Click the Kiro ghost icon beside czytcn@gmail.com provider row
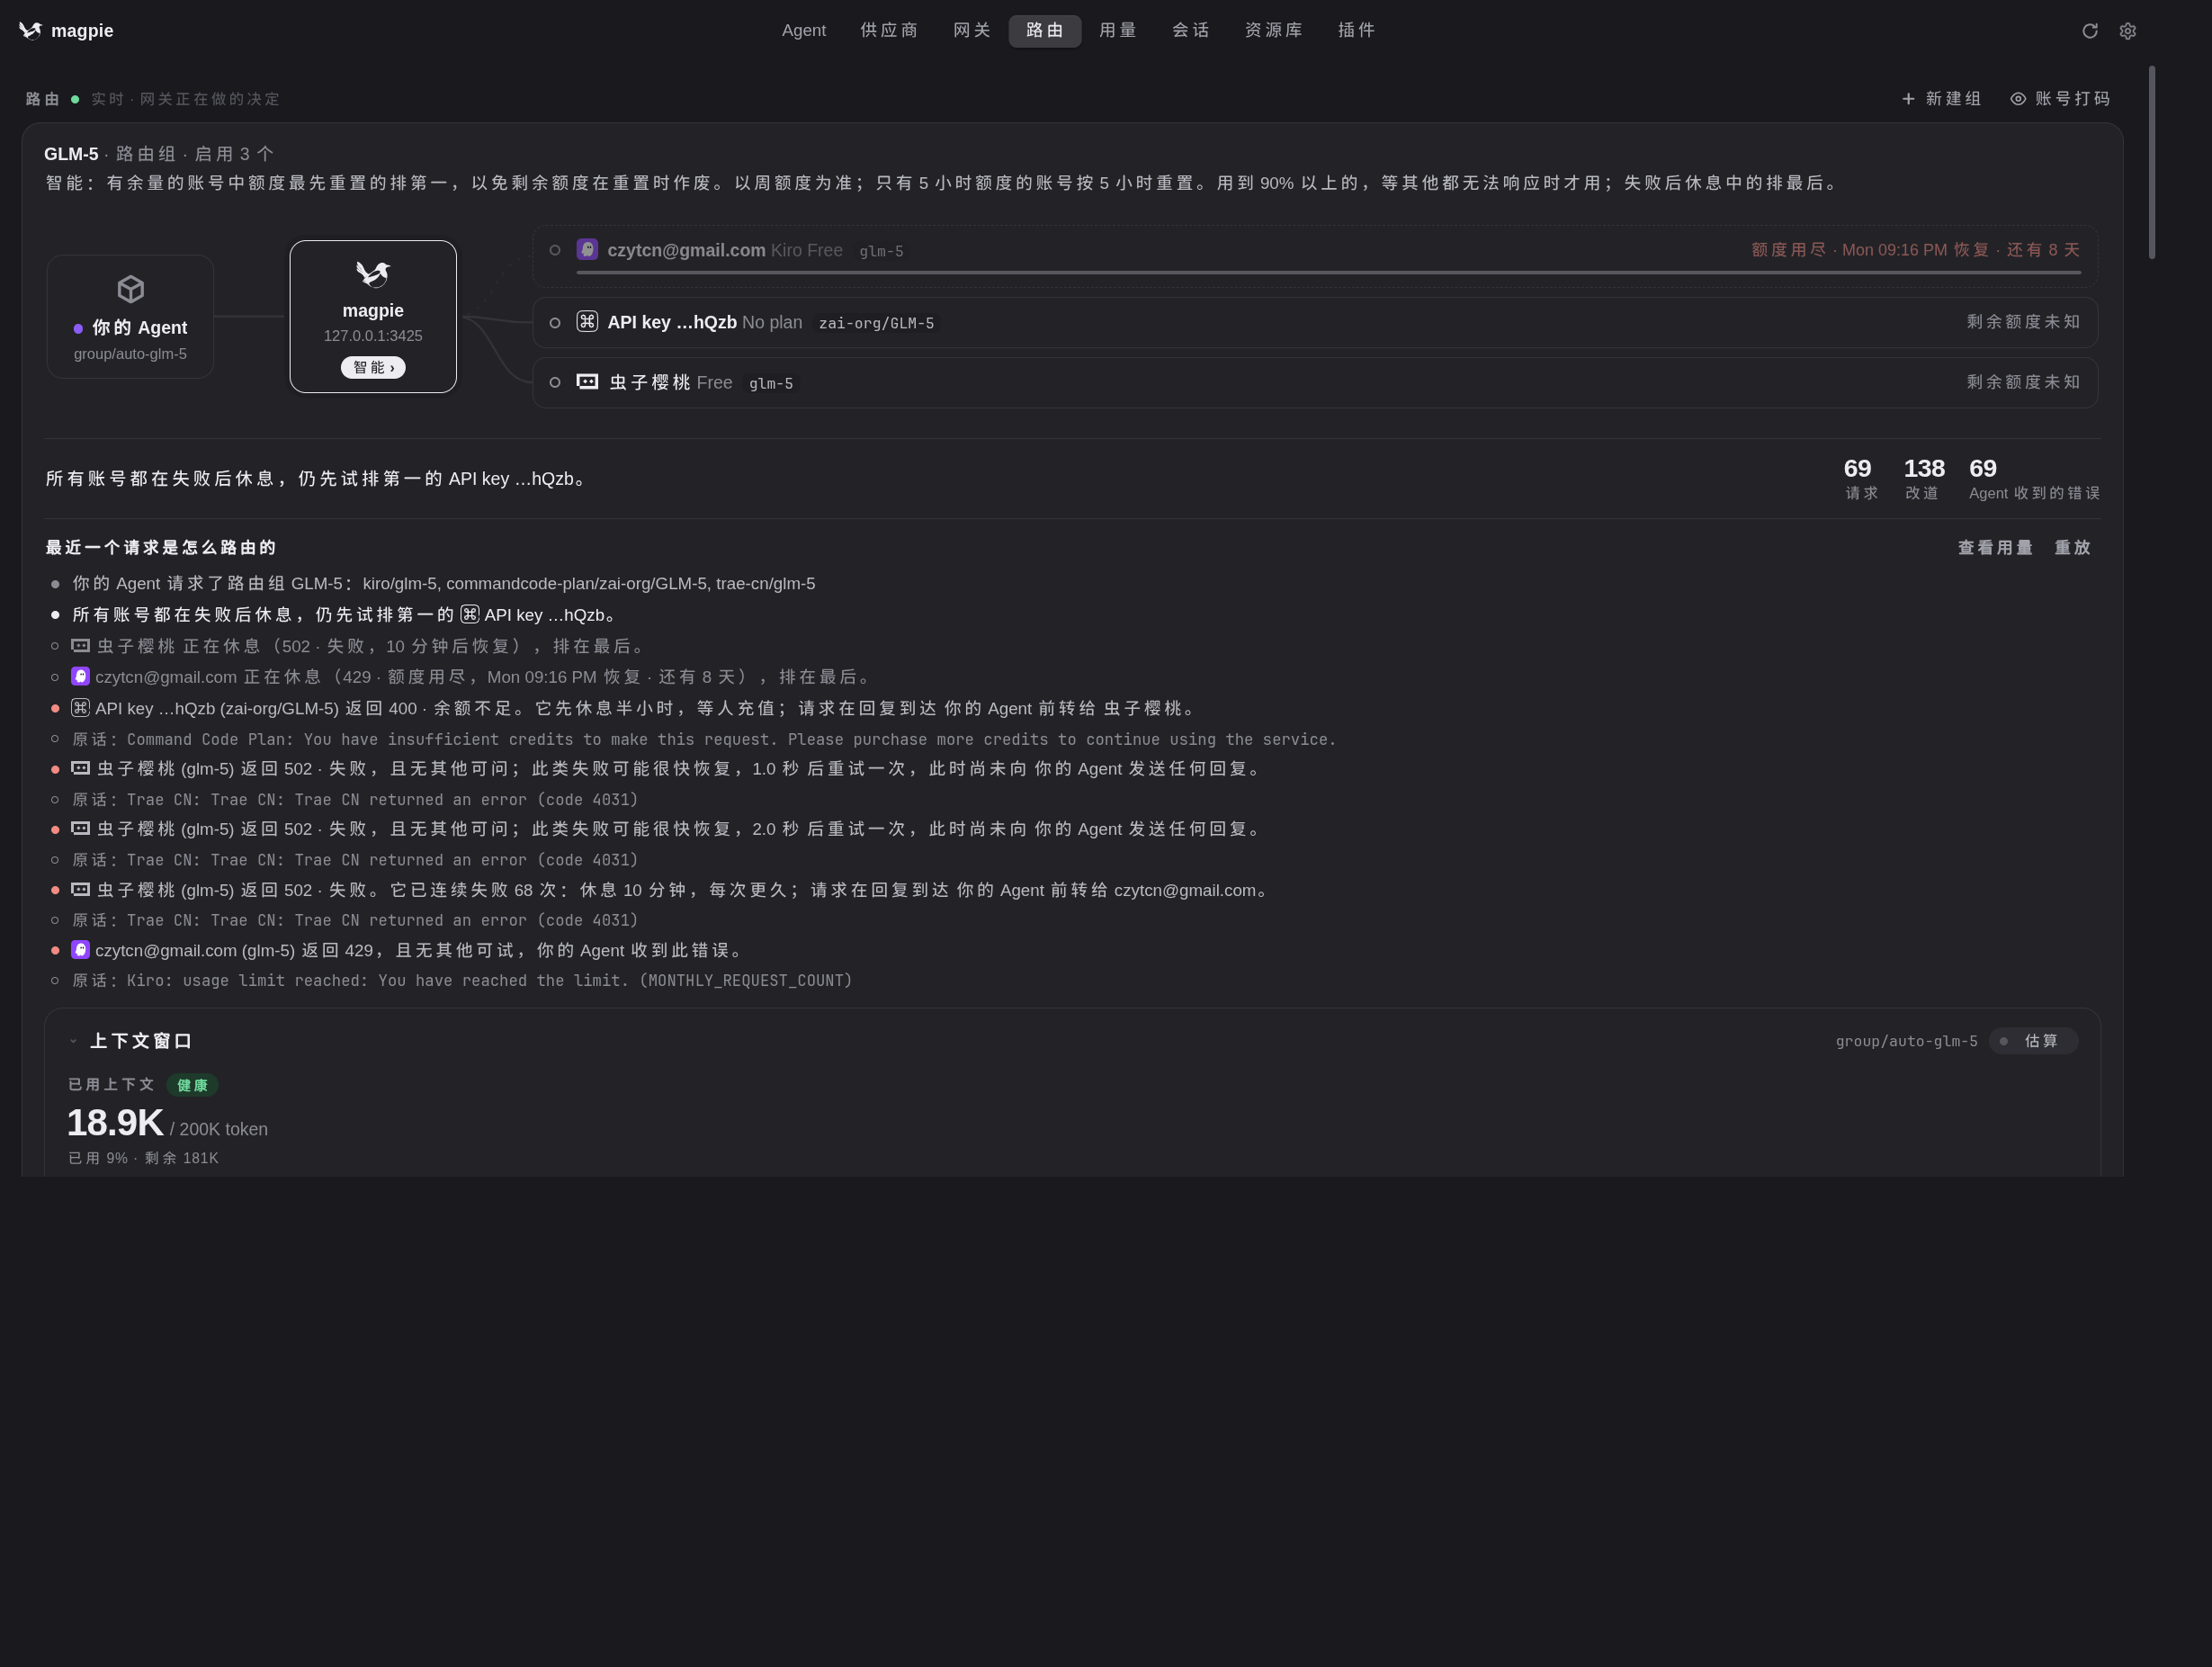Viewport: 2212px width, 1667px height. 587,249
